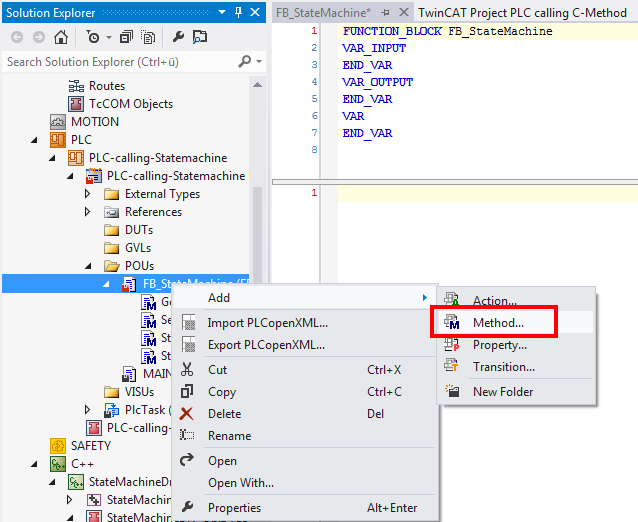The width and height of the screenshot is (638, 522).
Task: Choose Rename in the context menu
Action: [305, 436]
